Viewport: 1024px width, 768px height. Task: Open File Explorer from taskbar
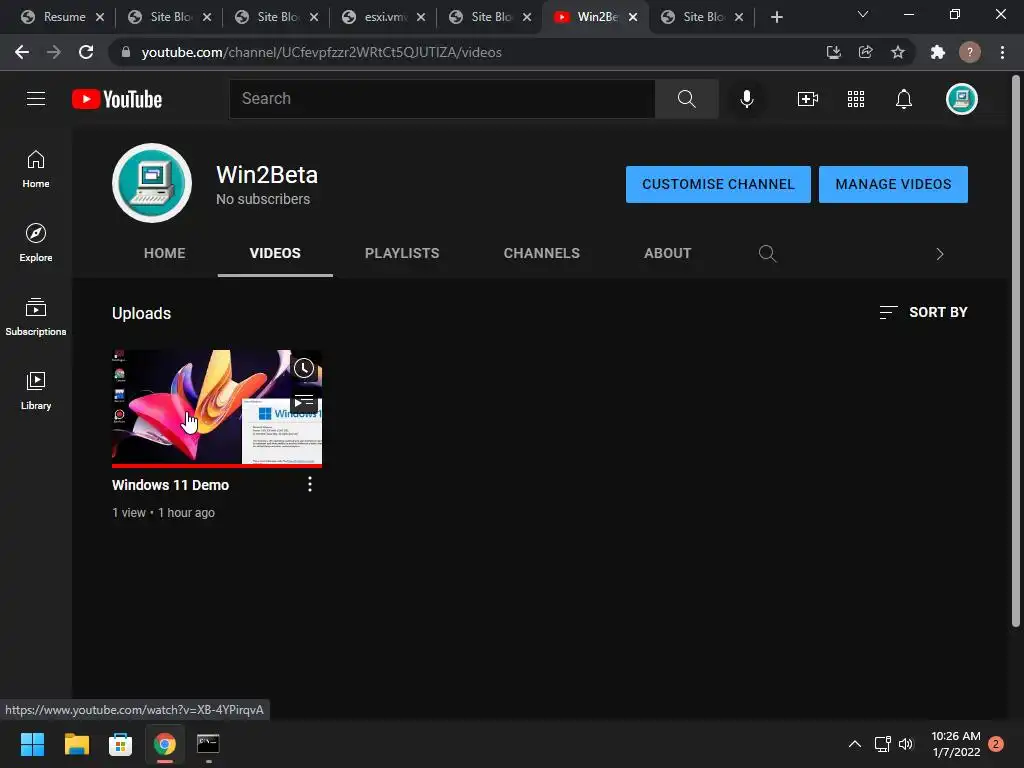76,744
